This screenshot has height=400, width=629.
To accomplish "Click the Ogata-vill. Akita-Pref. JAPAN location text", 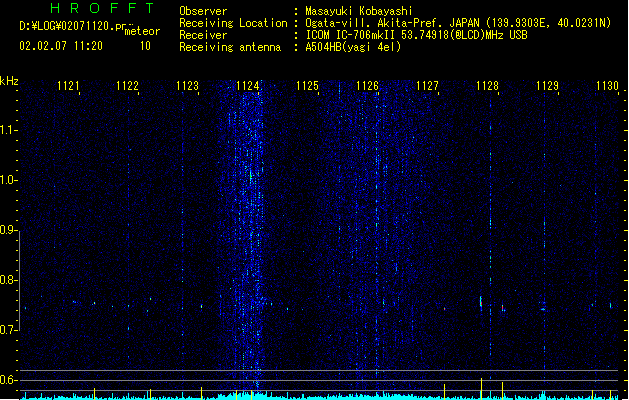I will (x=458, y=23).
